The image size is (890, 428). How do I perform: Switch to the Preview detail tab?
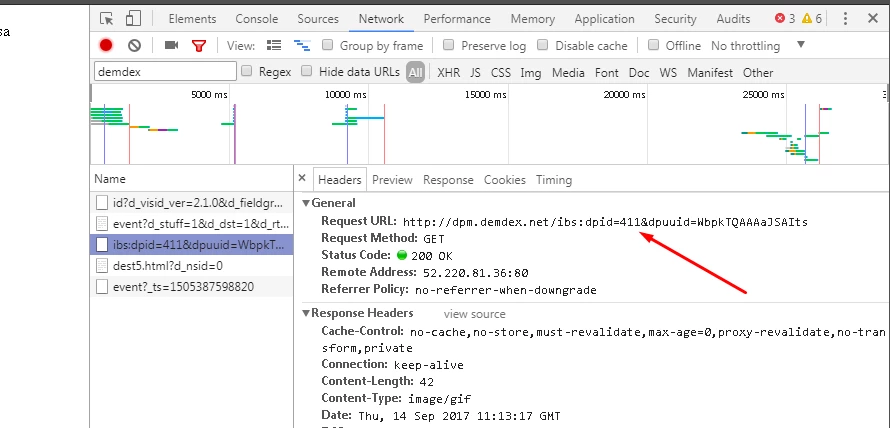click(392, 180)
